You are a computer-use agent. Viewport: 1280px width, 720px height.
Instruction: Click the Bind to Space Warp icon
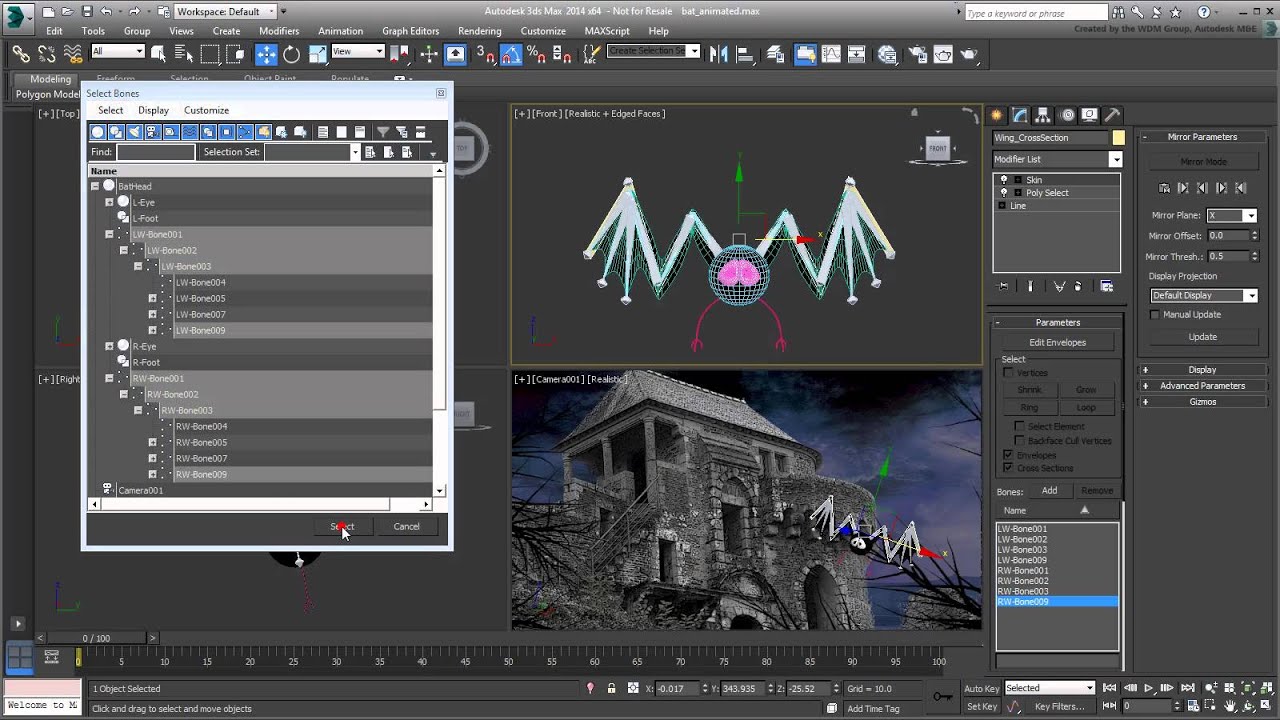pyautogui.click(x=72, y=54)
